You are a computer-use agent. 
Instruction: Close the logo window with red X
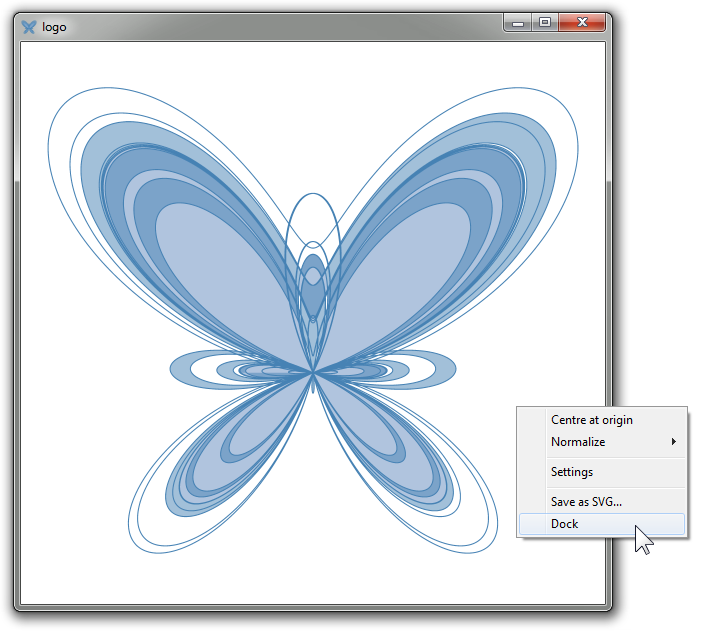584,22
